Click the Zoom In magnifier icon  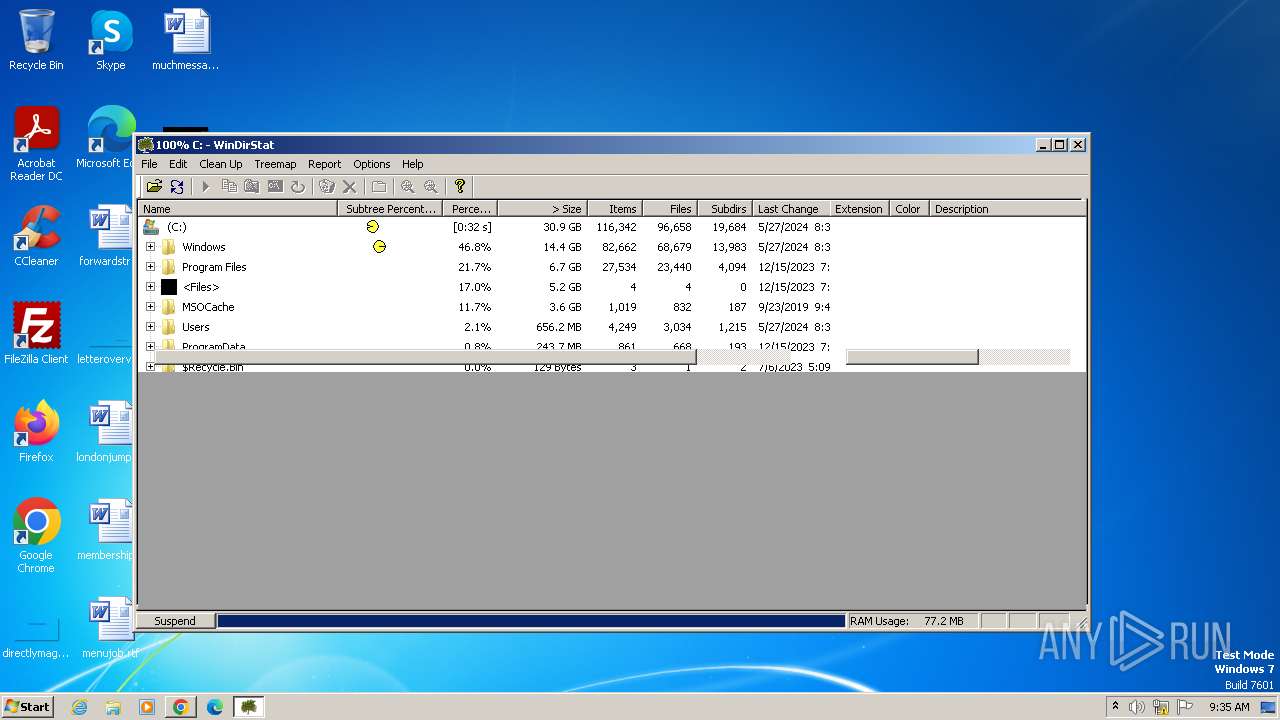(x=408, y=186)
